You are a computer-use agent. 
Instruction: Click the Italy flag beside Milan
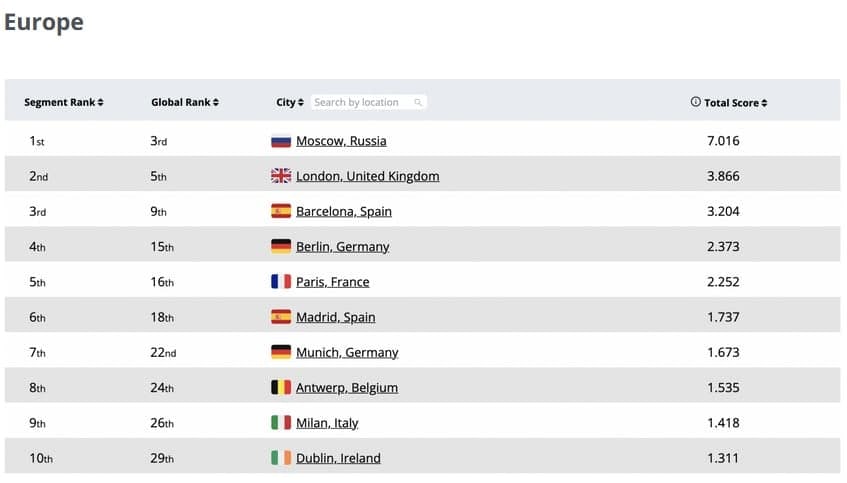coord(281,423)
